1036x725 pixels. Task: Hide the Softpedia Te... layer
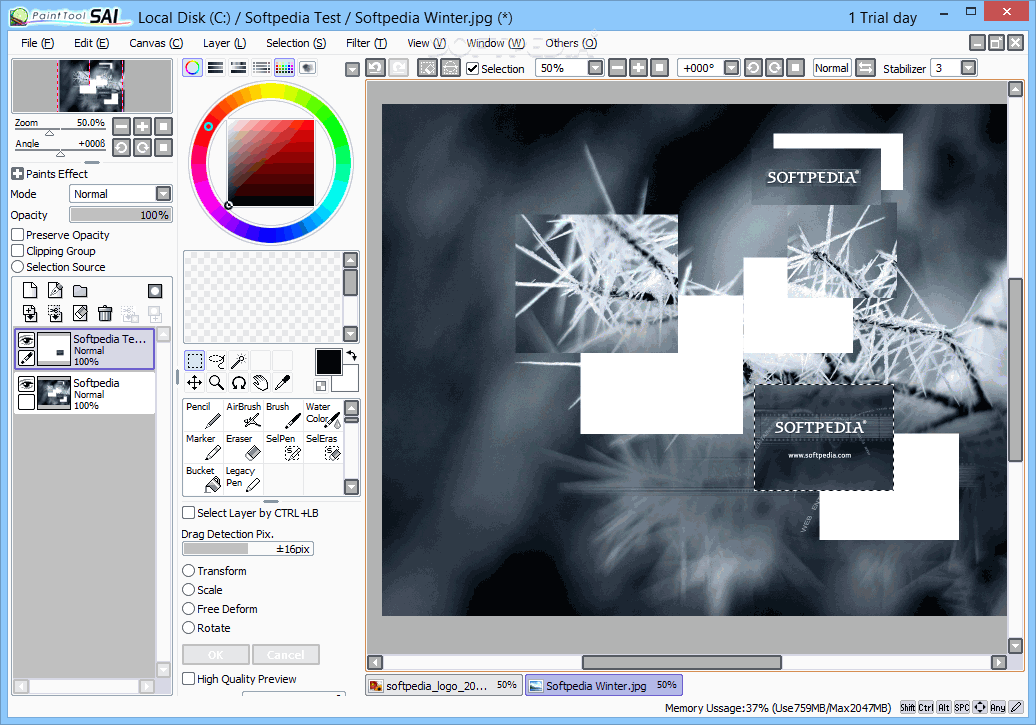pos(26,340)
